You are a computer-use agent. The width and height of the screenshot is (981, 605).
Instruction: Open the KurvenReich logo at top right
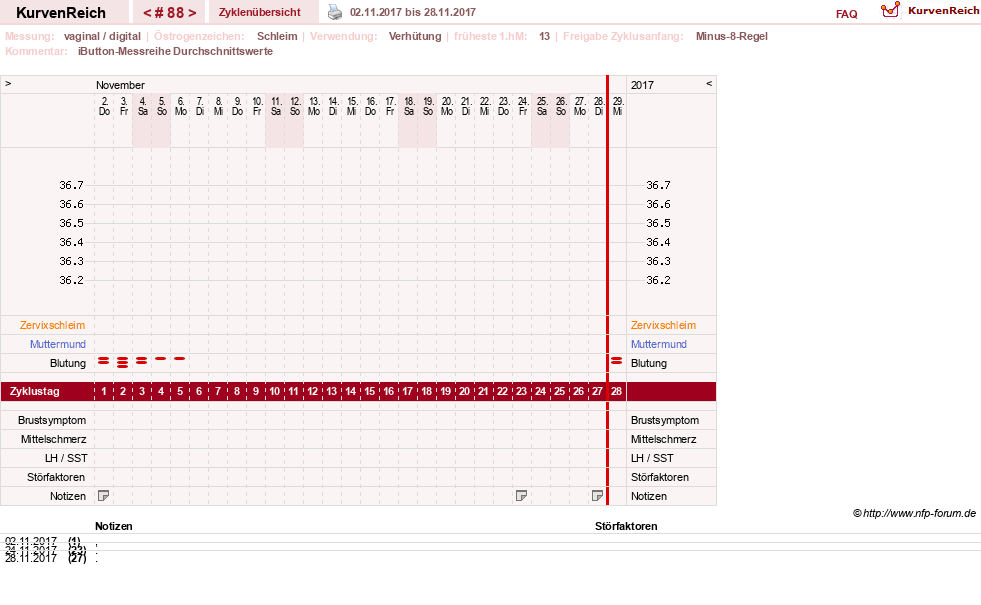coord(930,10)
